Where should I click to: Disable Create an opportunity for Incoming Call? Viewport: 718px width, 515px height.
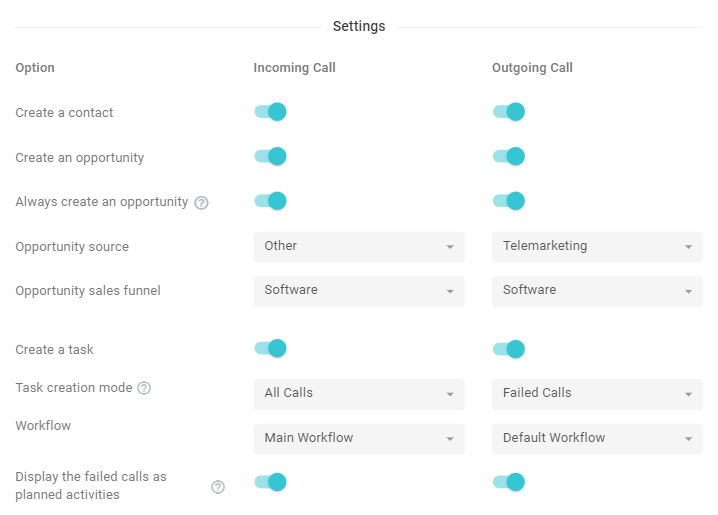coord(271,156)
